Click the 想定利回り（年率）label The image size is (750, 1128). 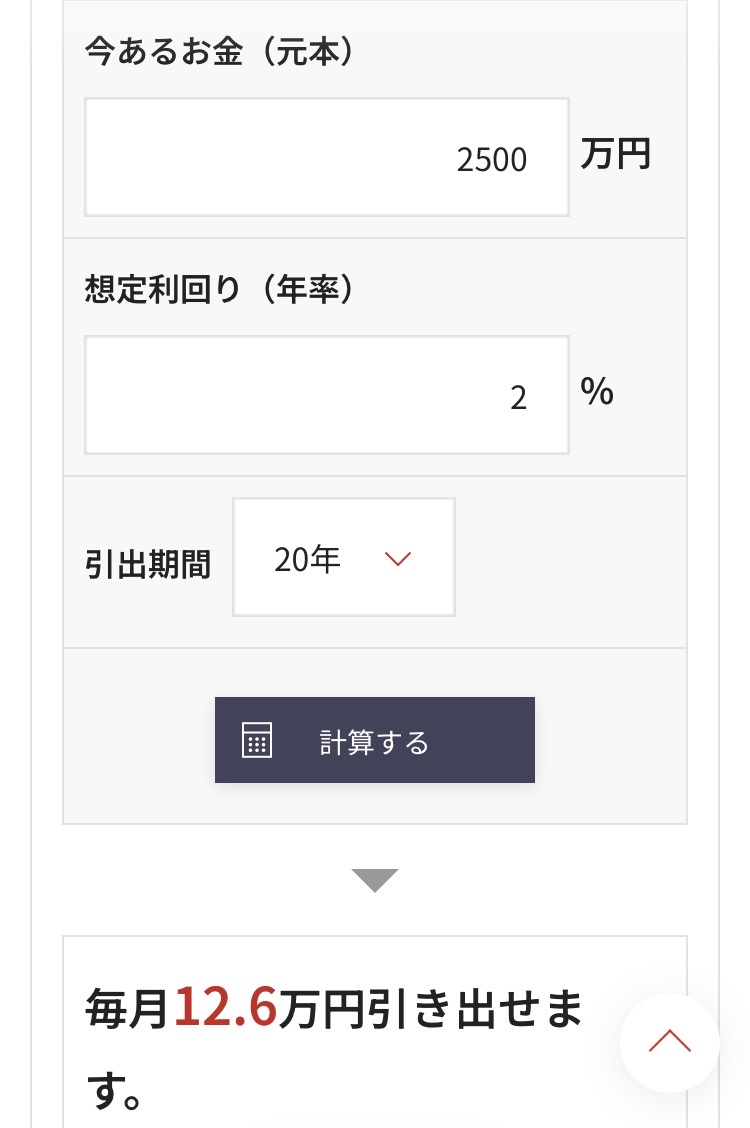pyautogui.click(x=220, y=290)
